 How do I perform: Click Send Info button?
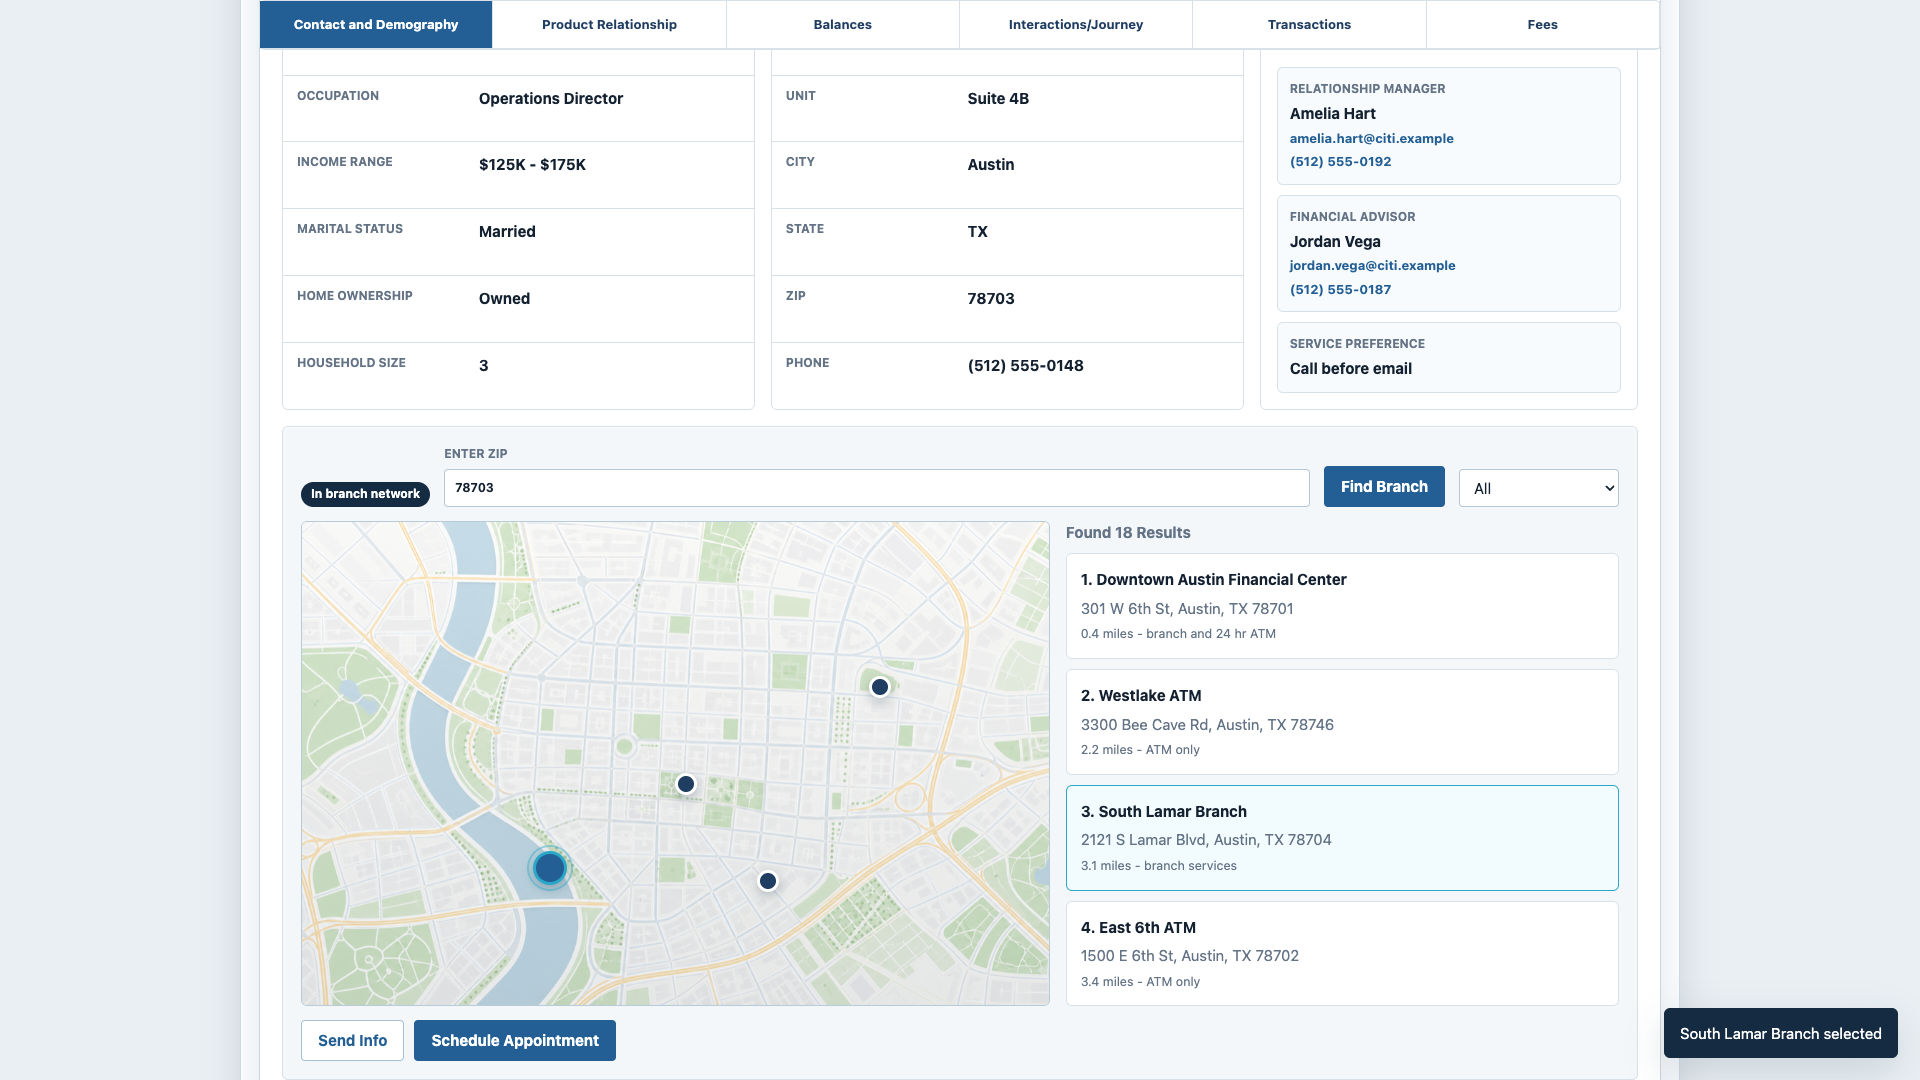(x=352, y=1040)
